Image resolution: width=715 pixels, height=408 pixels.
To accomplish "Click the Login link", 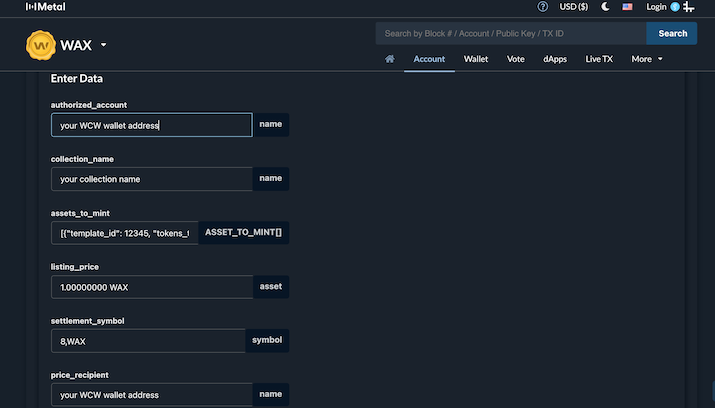I will coord(656,7).
